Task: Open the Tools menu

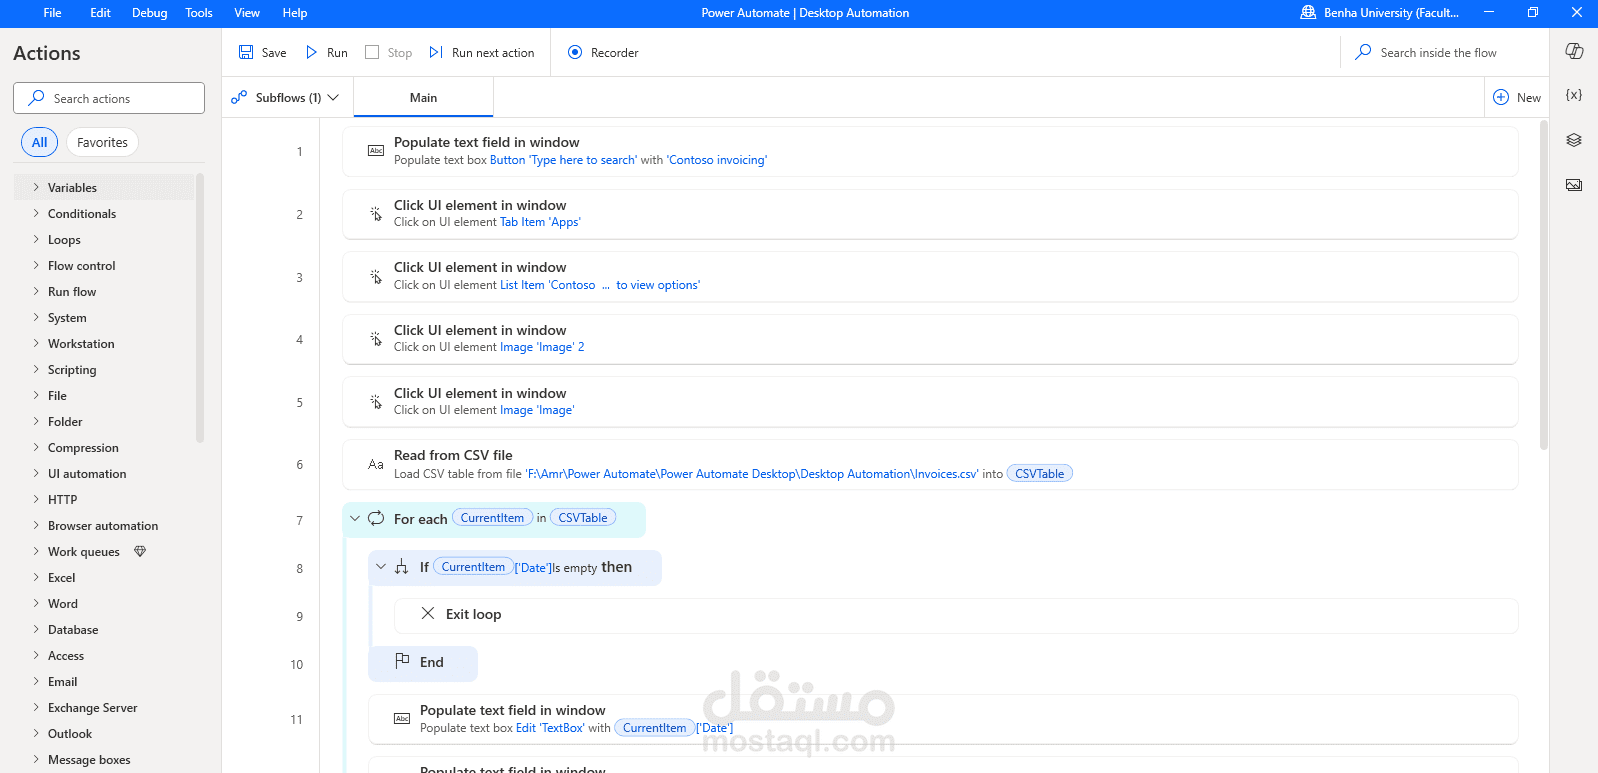Action: point(199,13)
